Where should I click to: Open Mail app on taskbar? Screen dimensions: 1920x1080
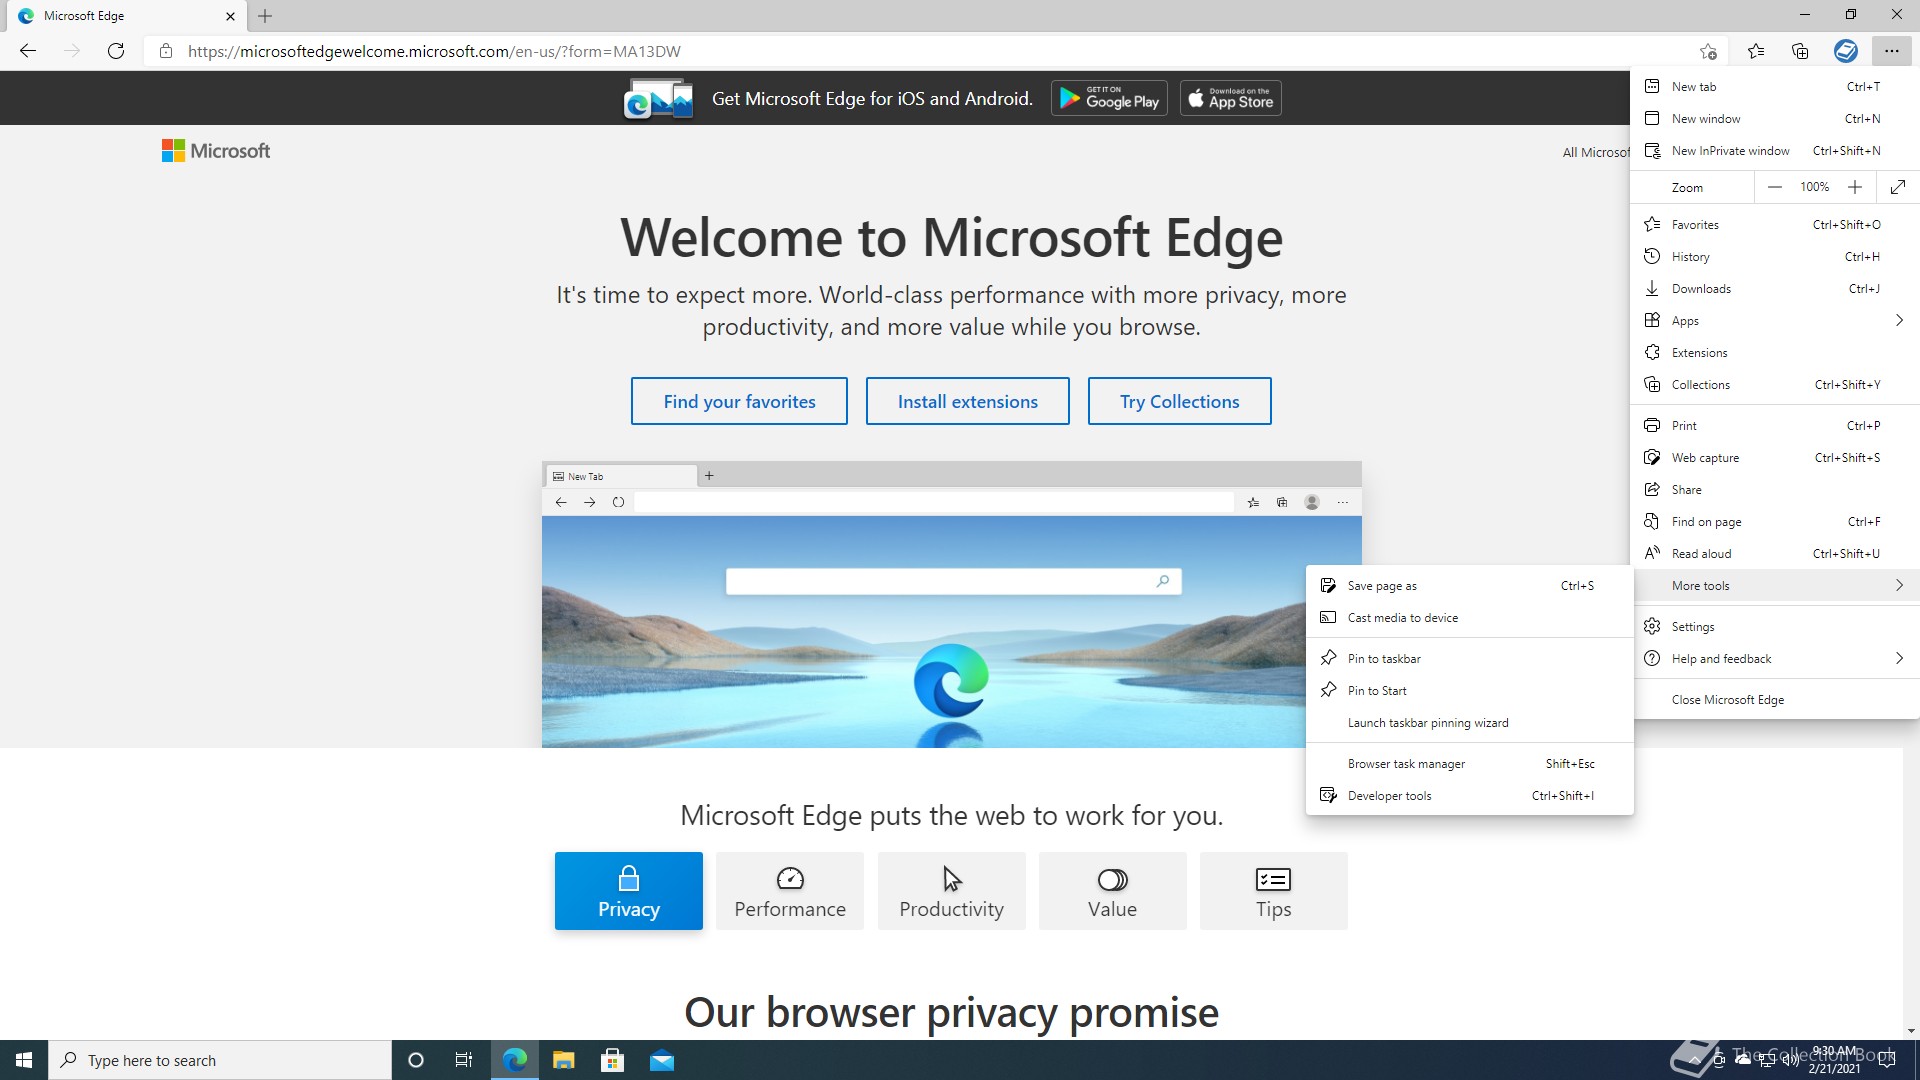[662, 1060]
